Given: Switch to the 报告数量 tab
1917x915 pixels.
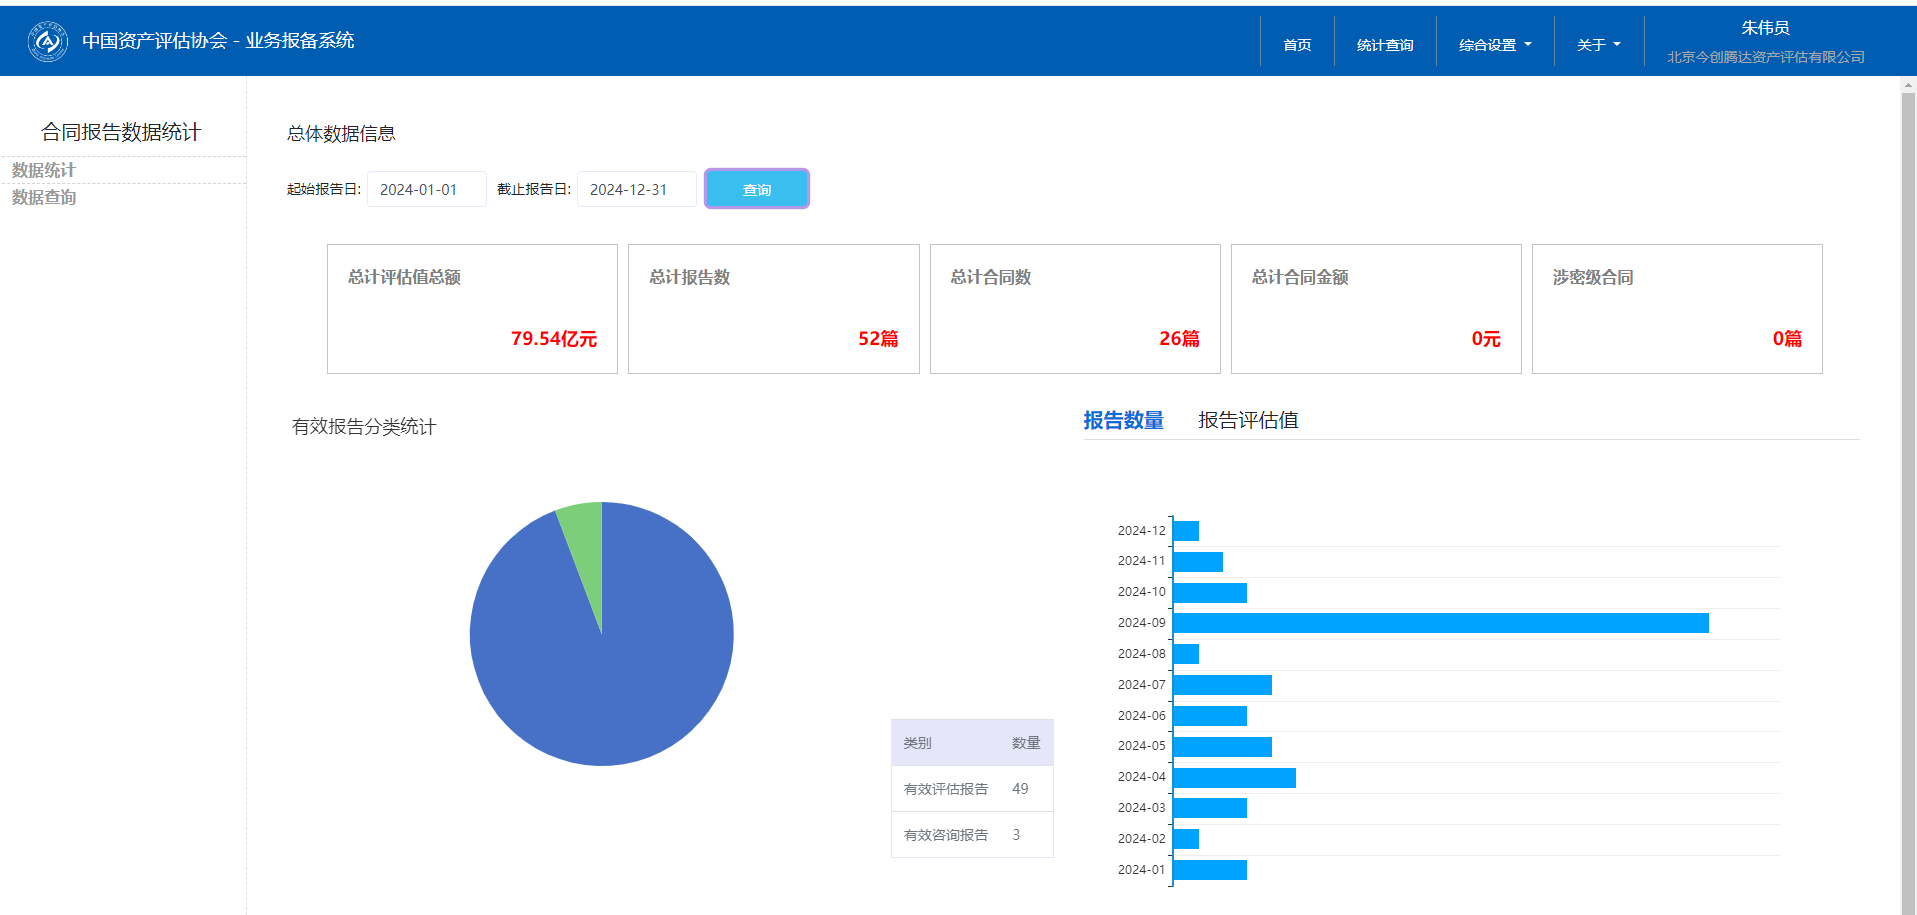Looking at the screenshot, I should tap(1123, 420).
